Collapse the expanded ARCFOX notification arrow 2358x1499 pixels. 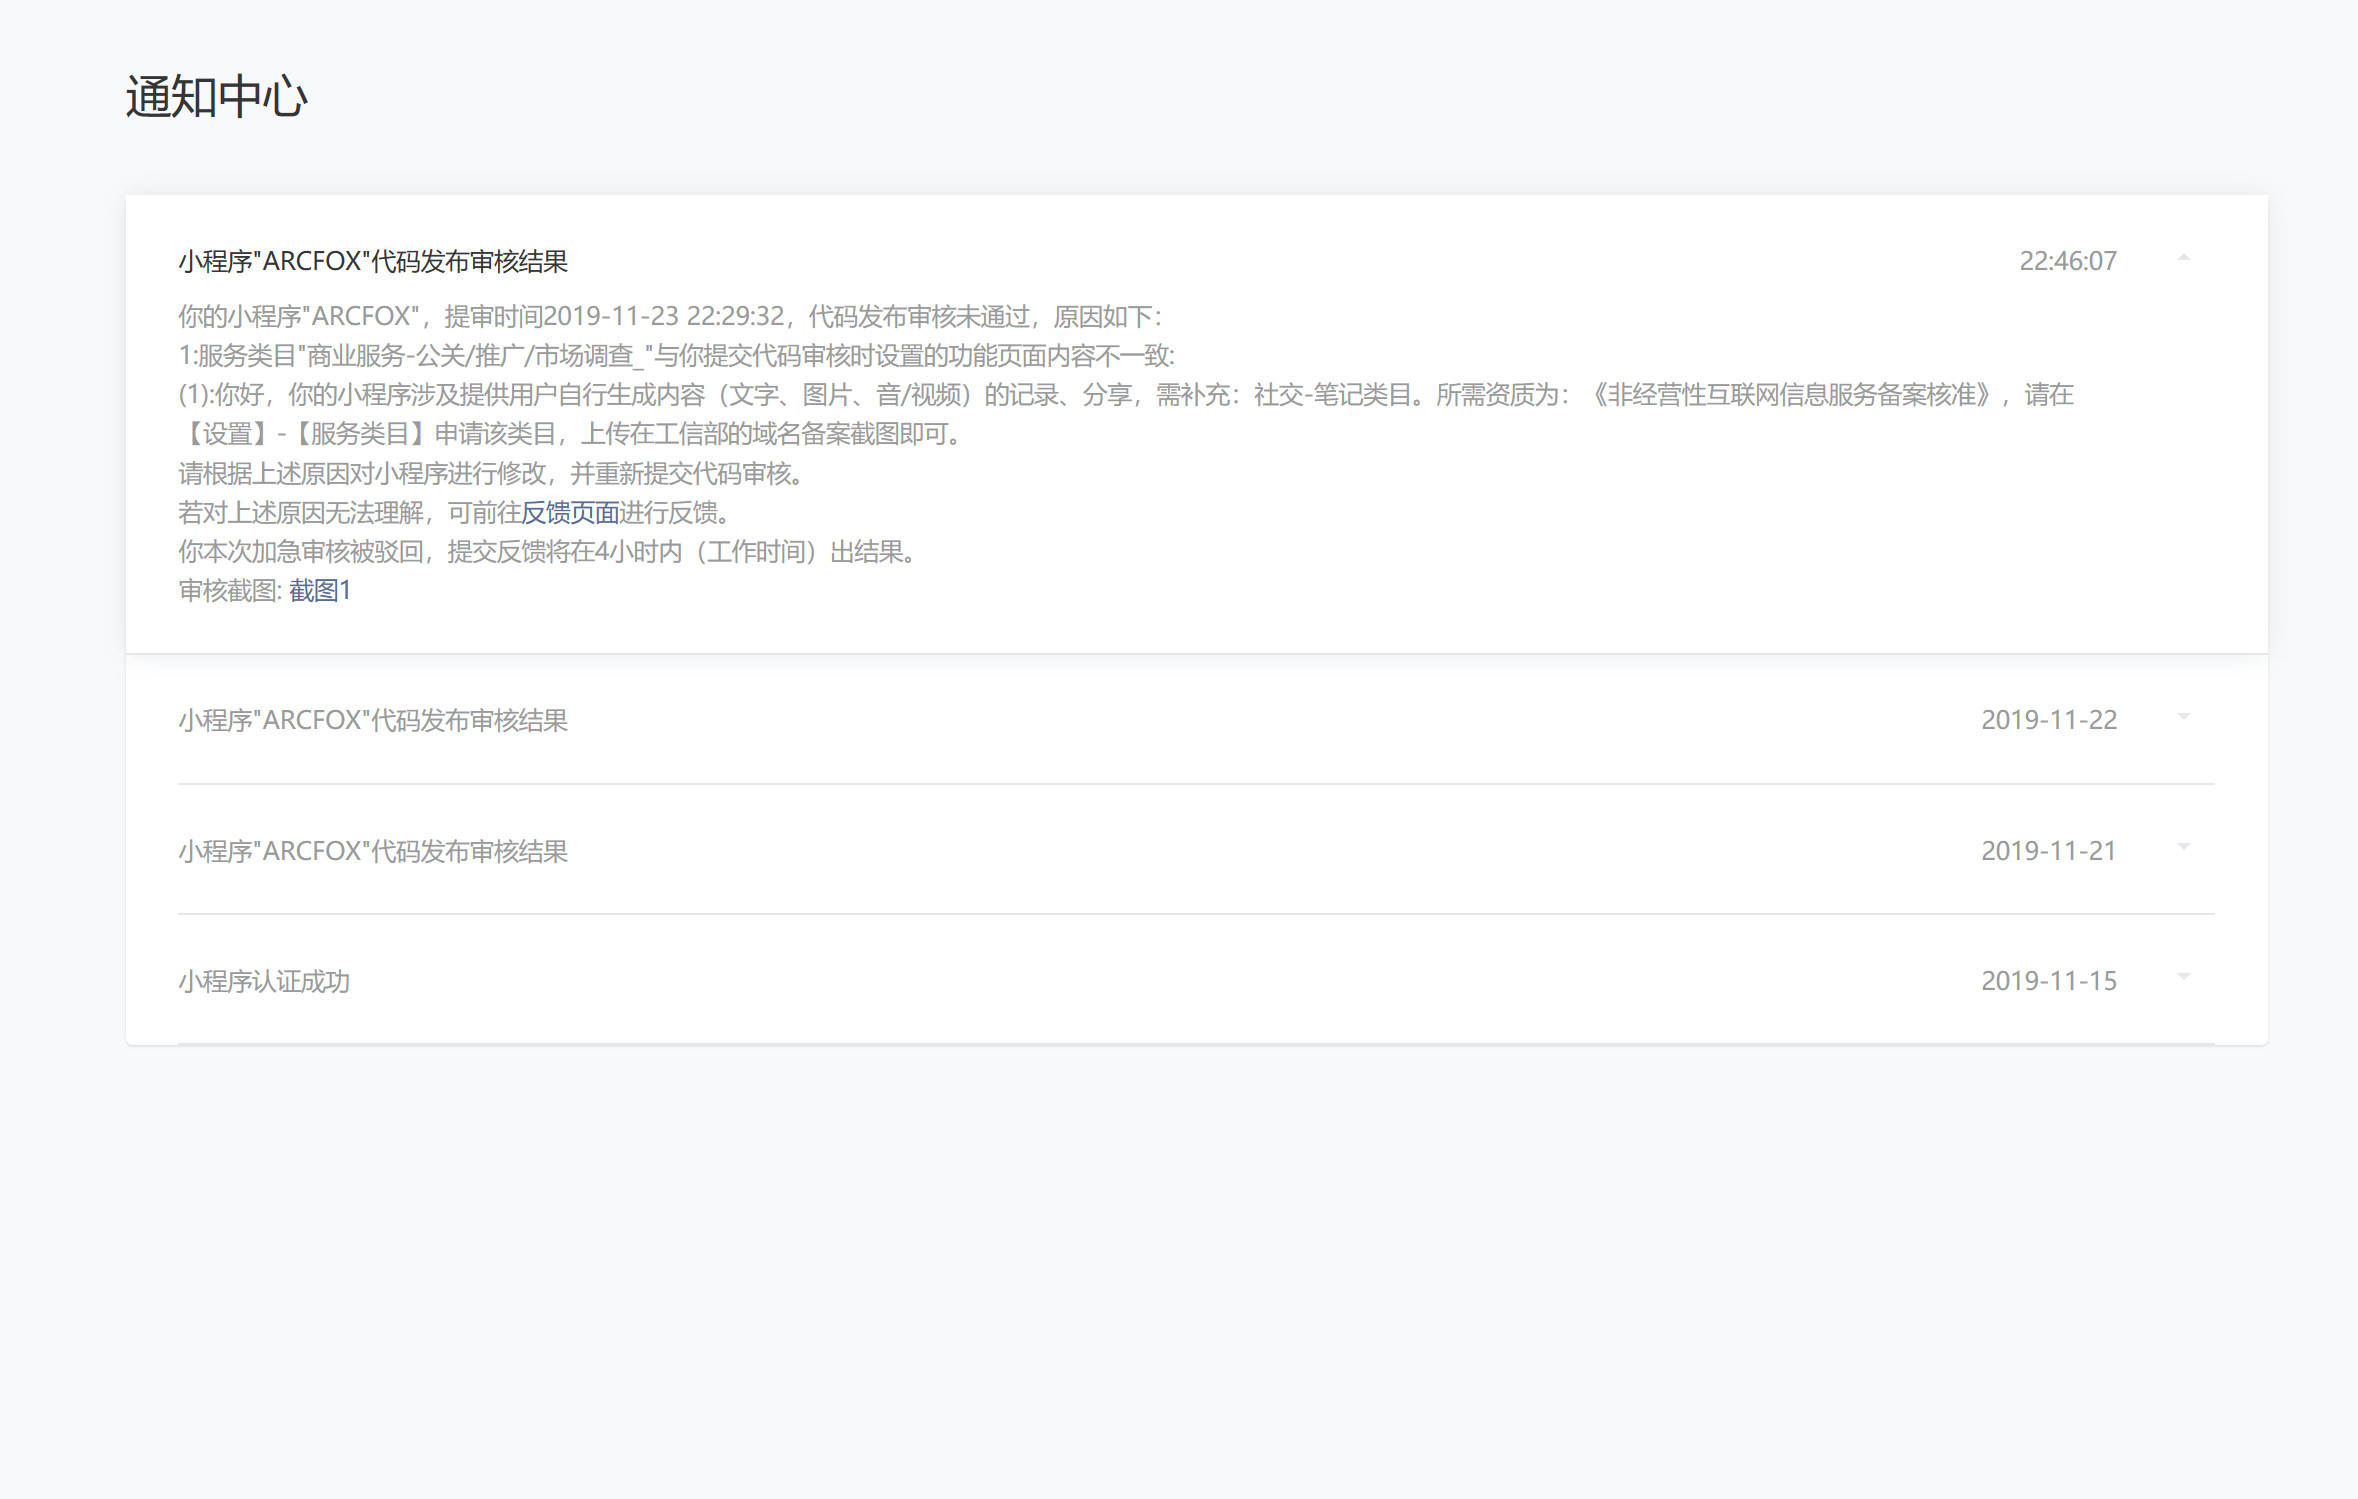click(2183, 259)
